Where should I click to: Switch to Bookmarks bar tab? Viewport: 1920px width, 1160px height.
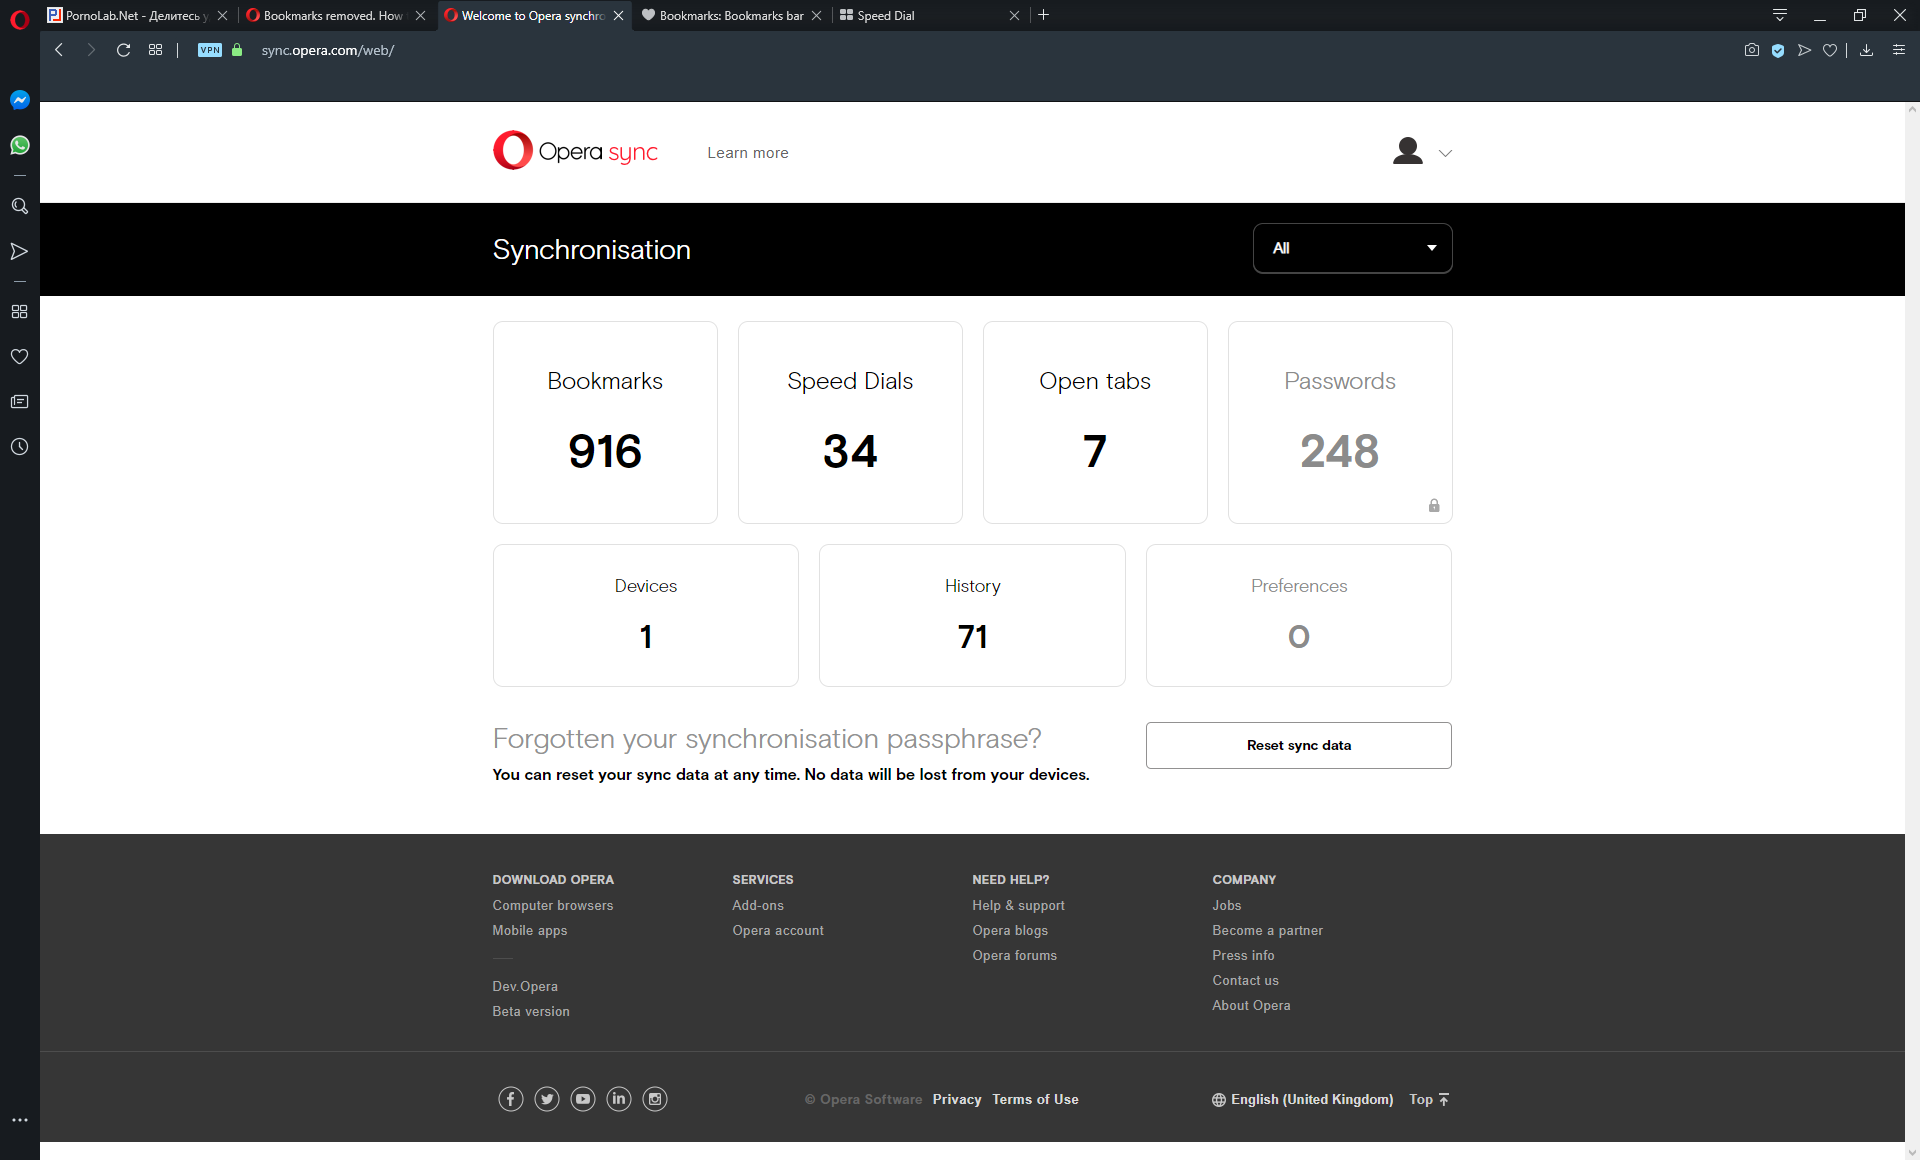(x=731, y=15)
